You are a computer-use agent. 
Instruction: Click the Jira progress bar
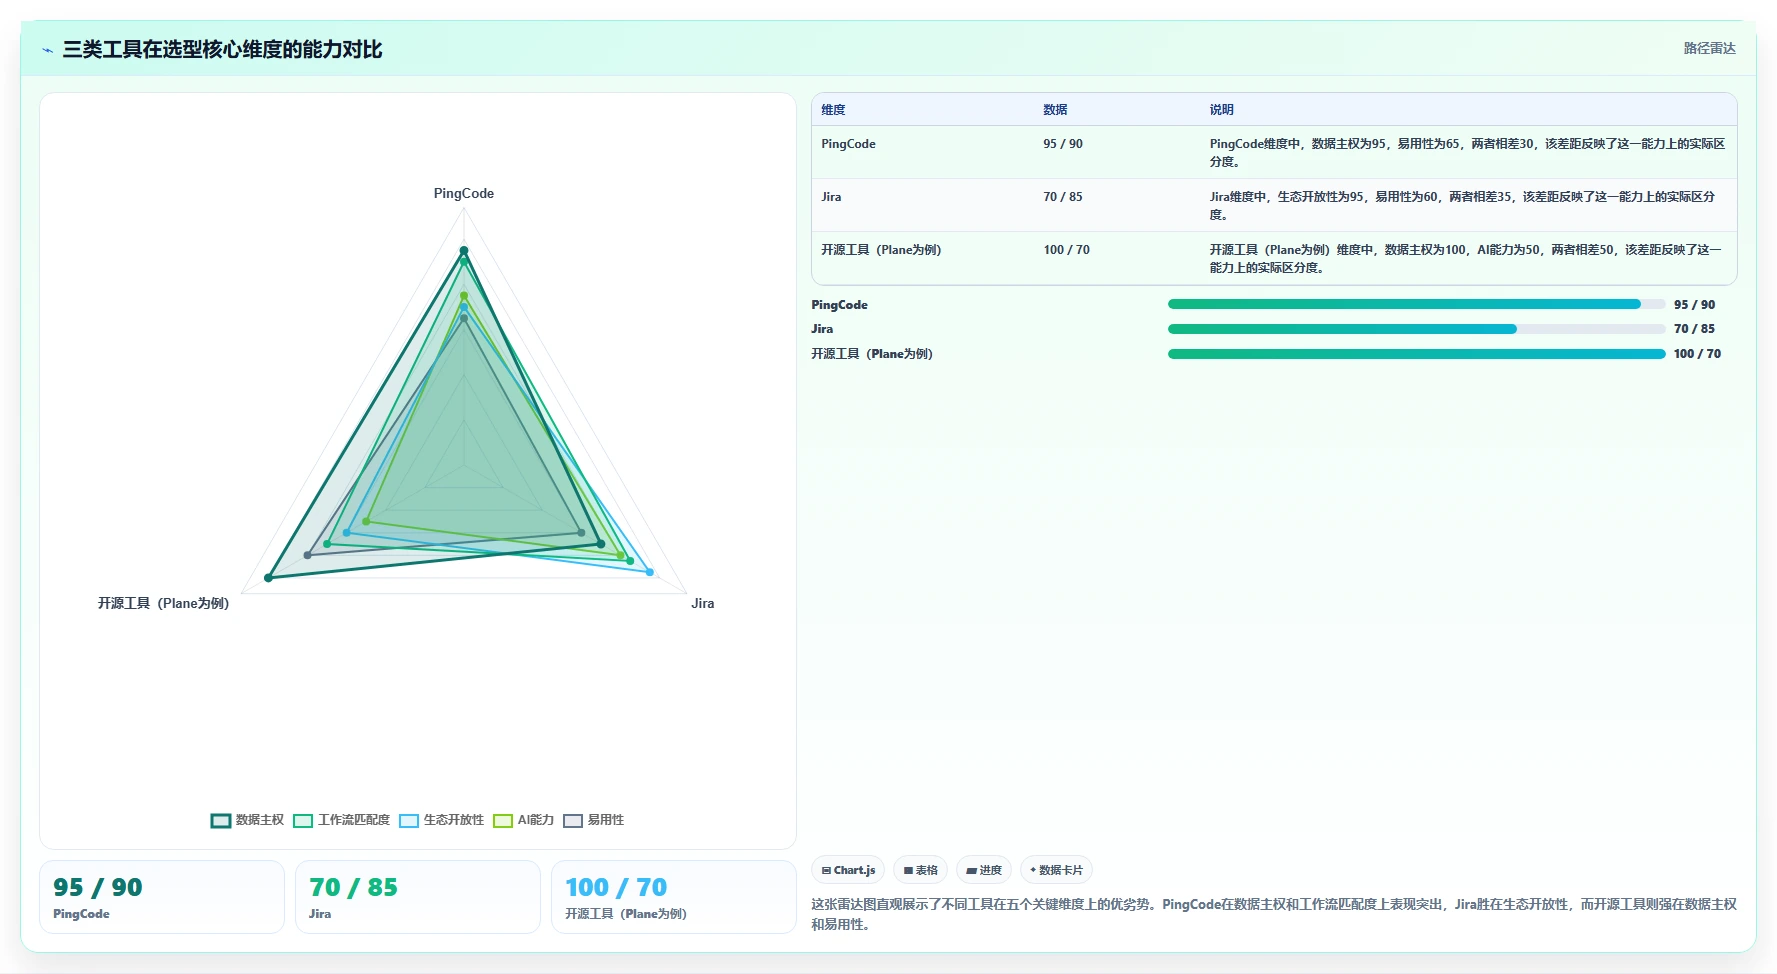(1417, 329)
